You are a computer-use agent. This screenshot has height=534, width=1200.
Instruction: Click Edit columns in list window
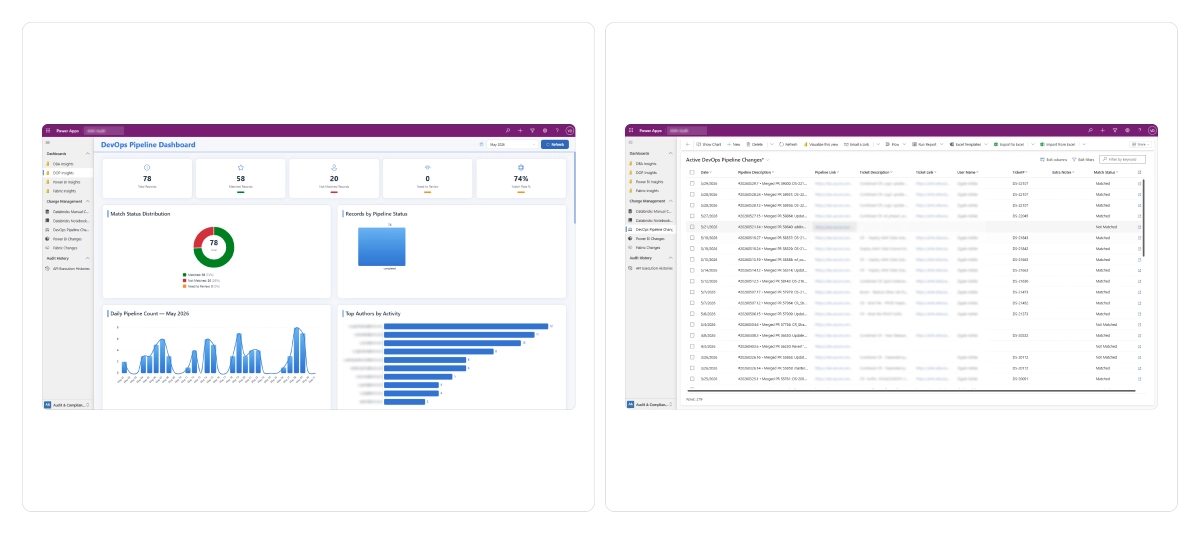pyautogui.click(x=1054, y=160)
